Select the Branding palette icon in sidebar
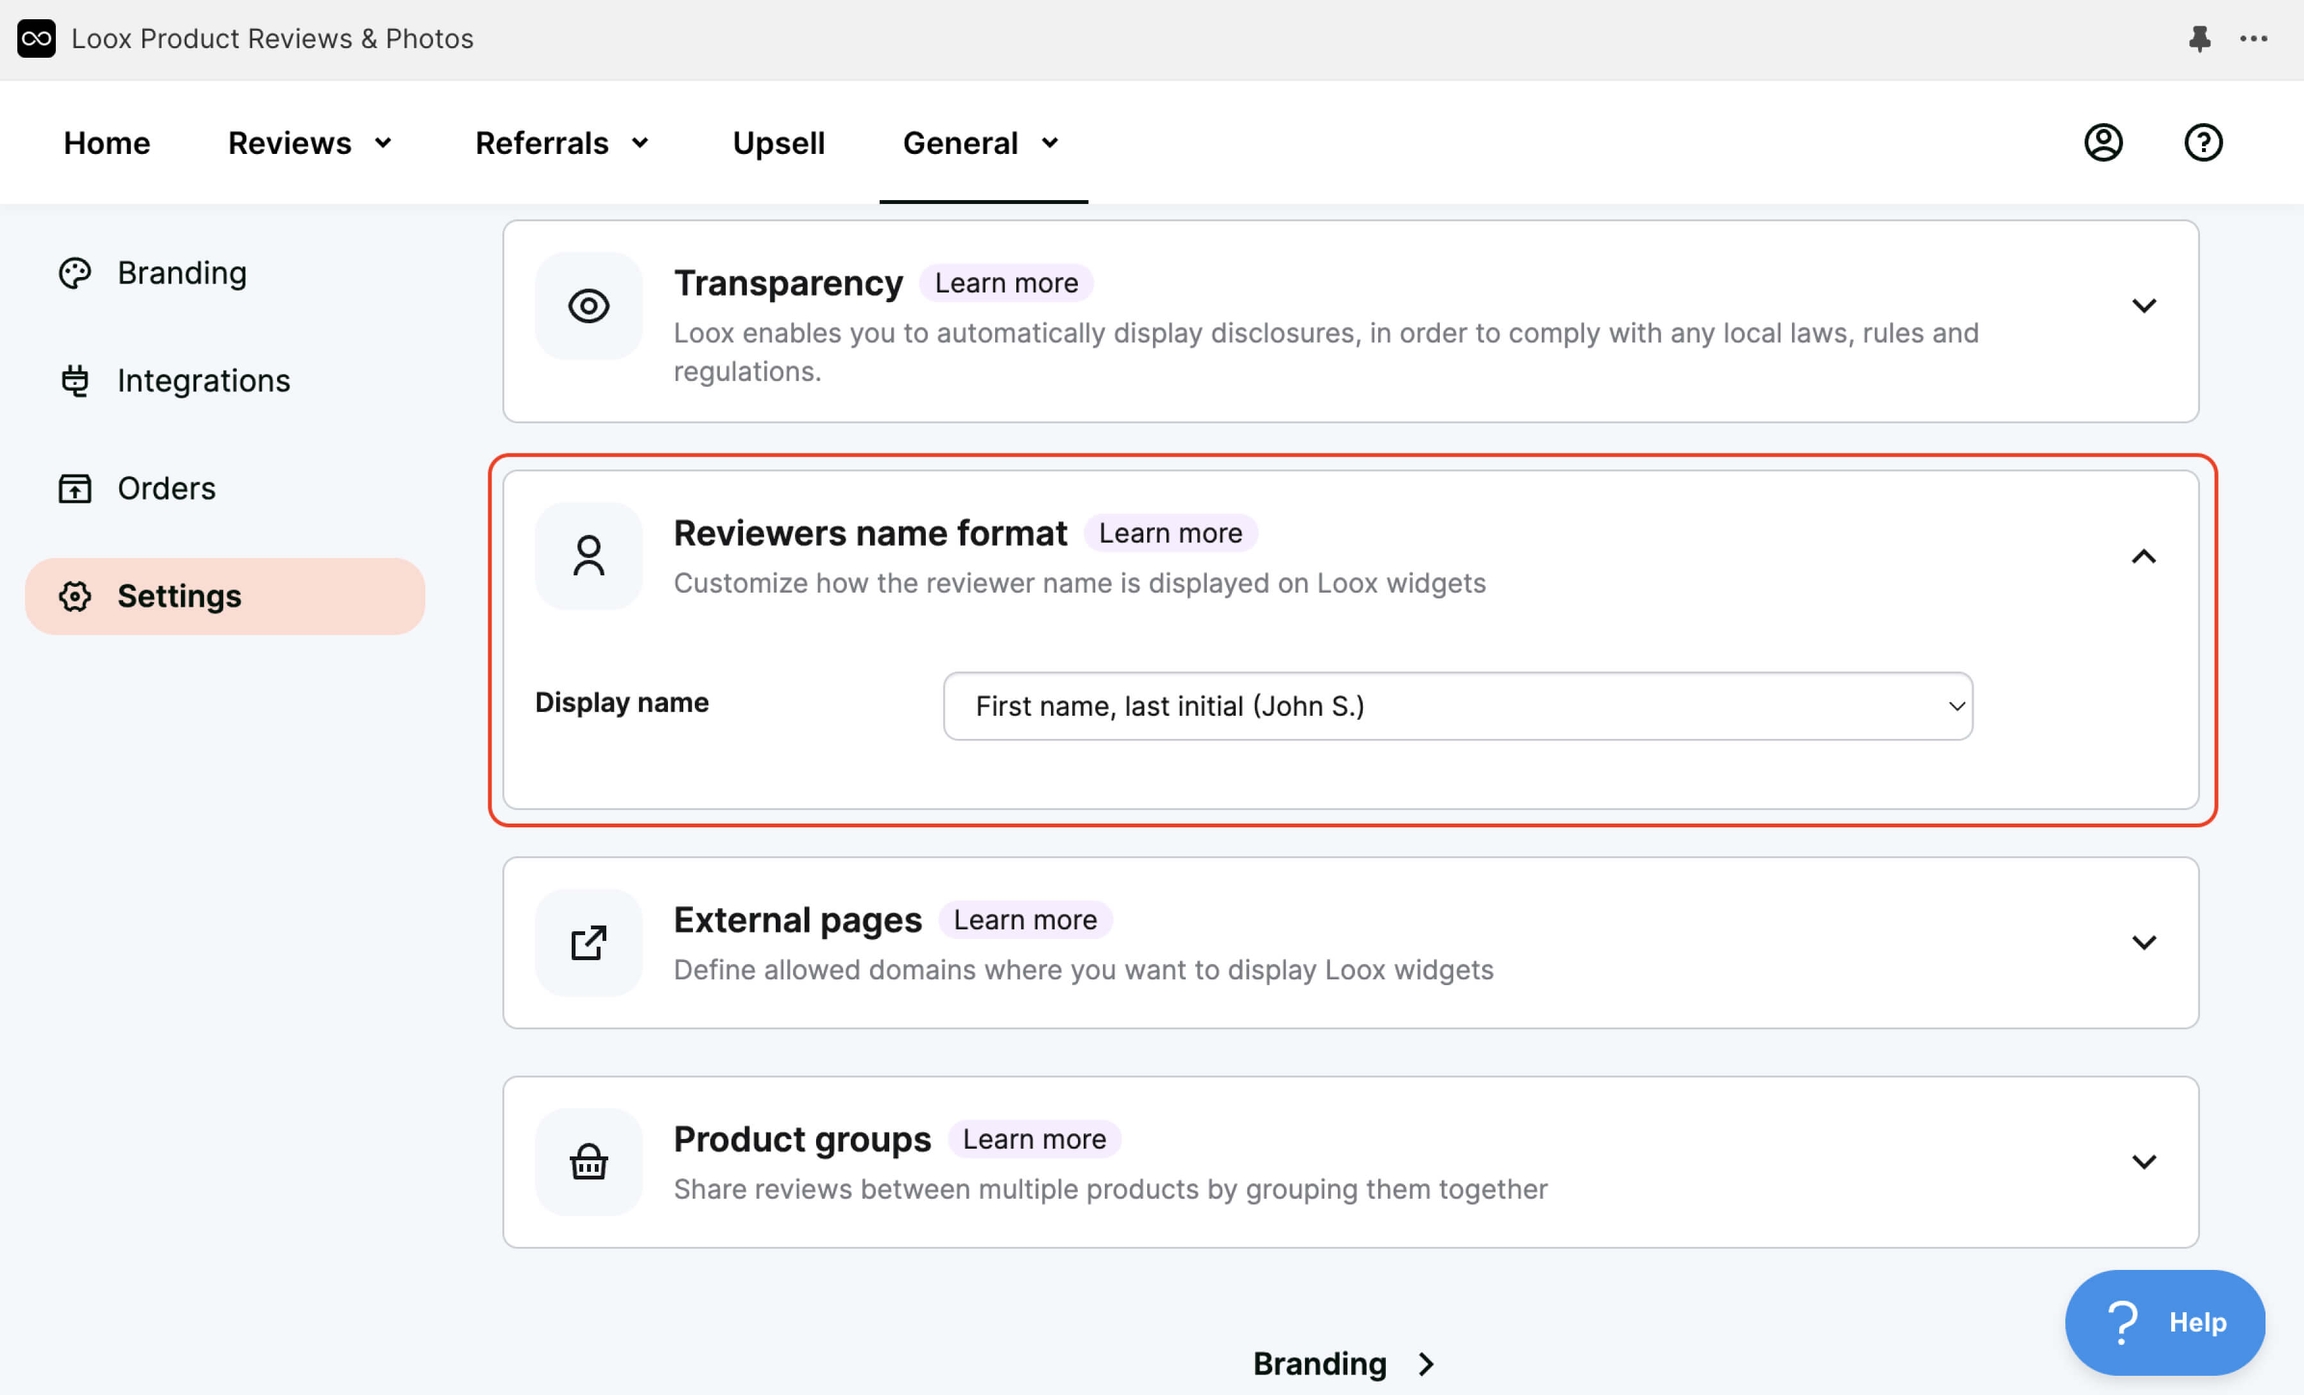This screenshot has width=2304, height=1395. pos(75,272)
